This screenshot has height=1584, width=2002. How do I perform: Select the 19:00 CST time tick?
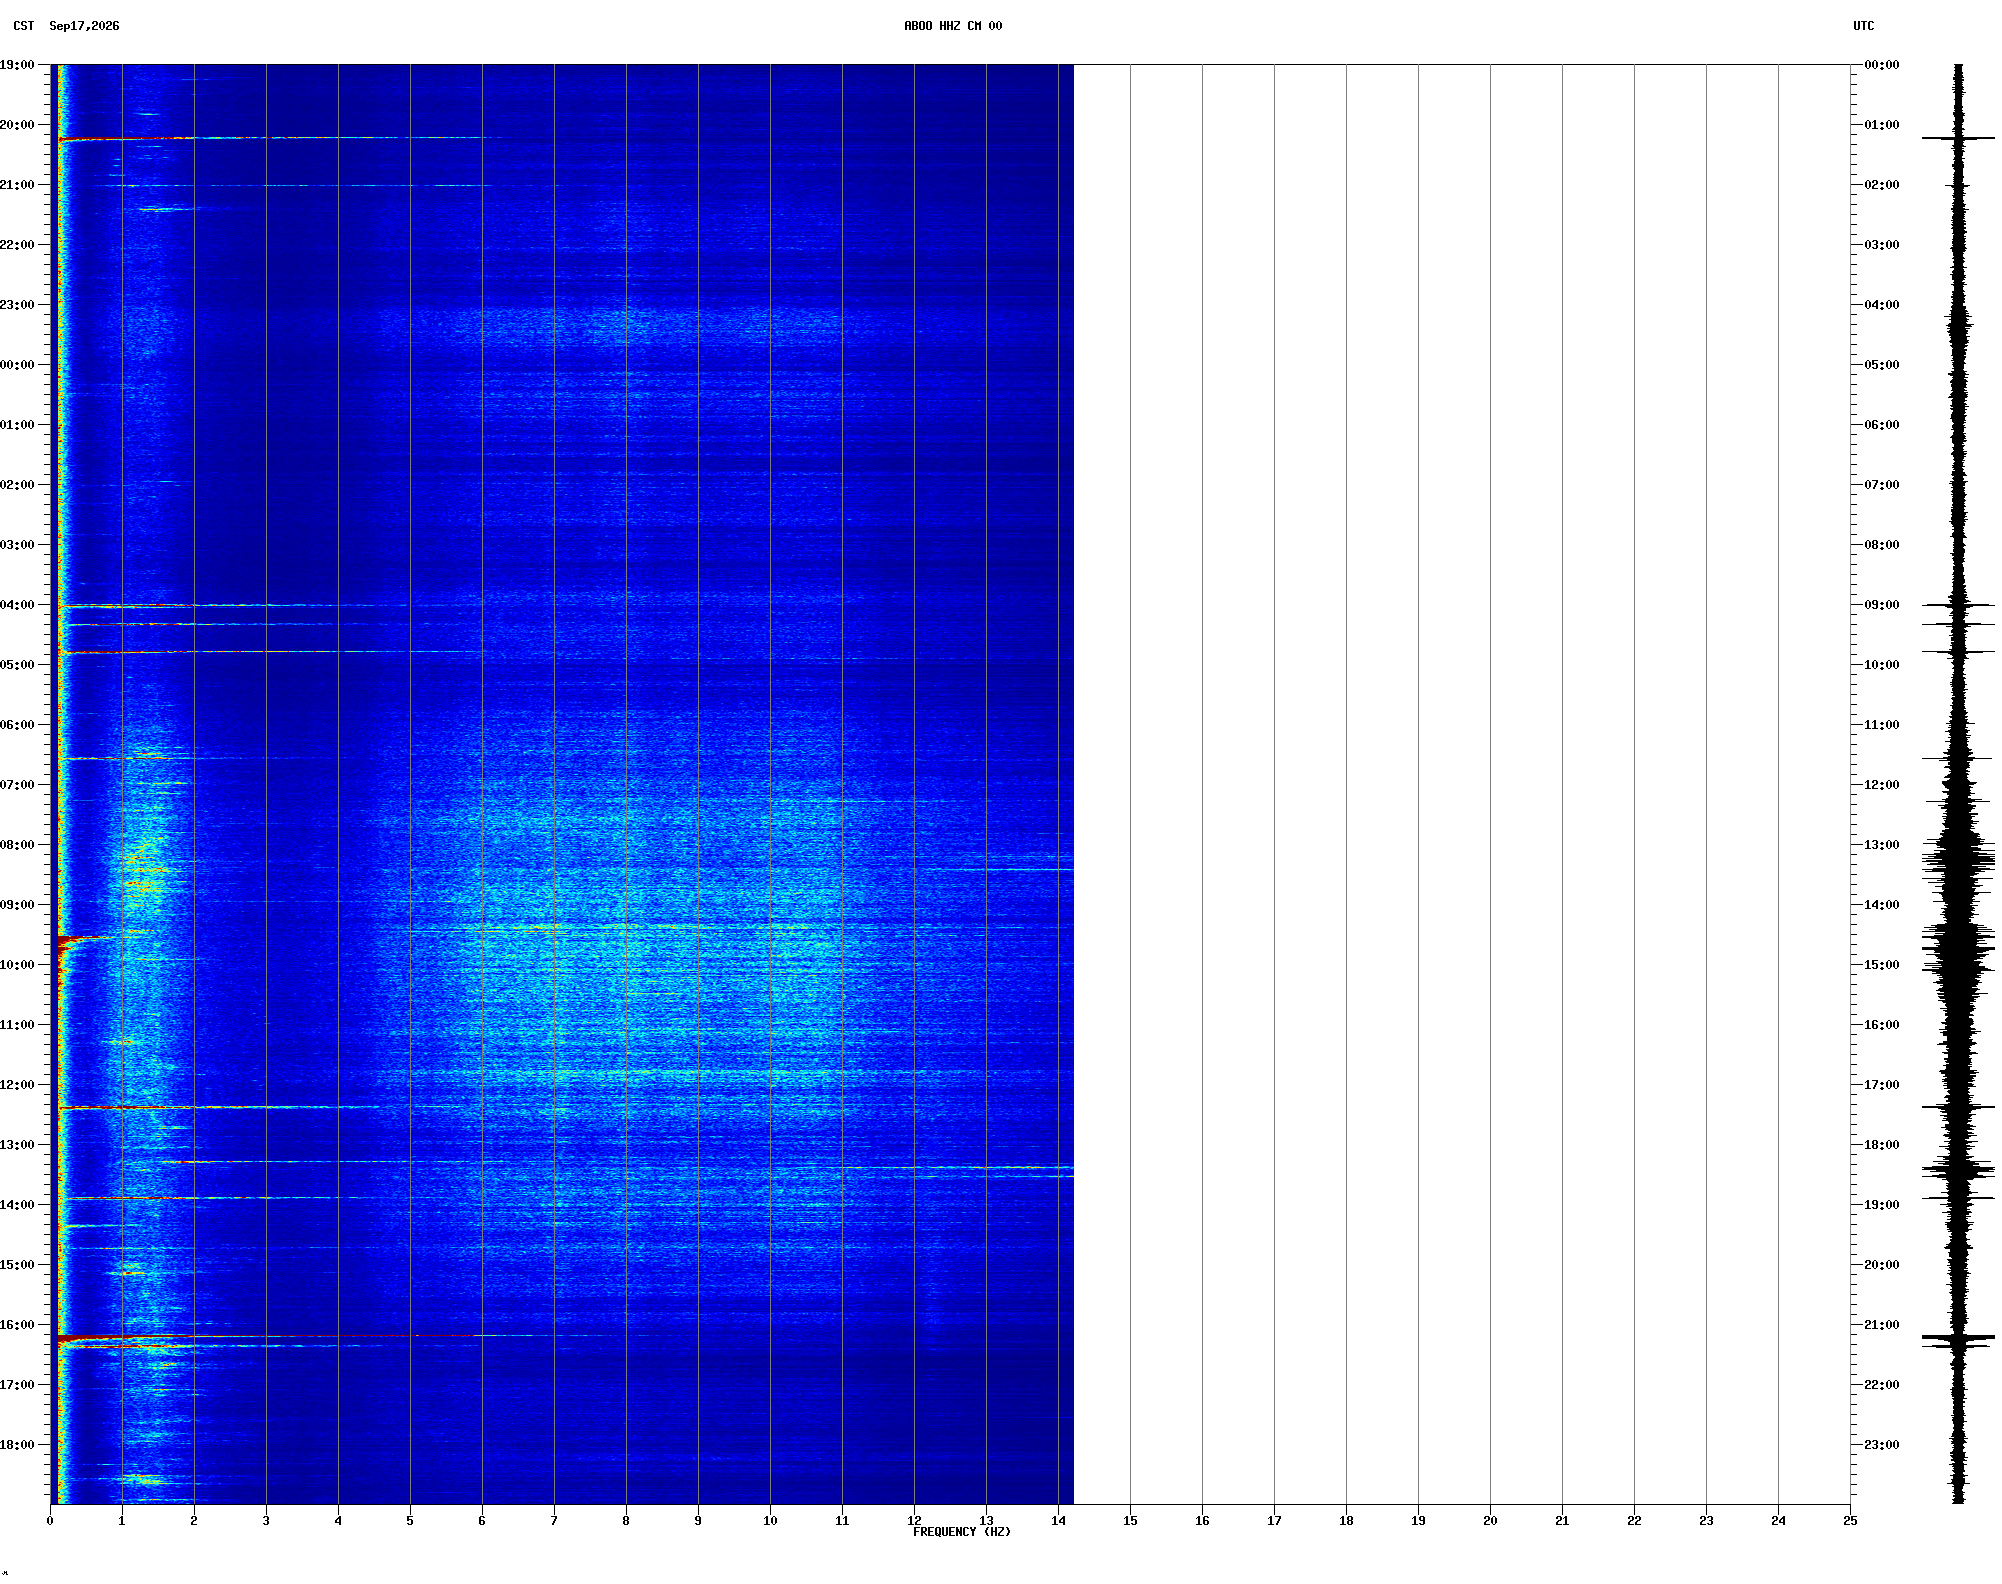[x=17, y=65]
